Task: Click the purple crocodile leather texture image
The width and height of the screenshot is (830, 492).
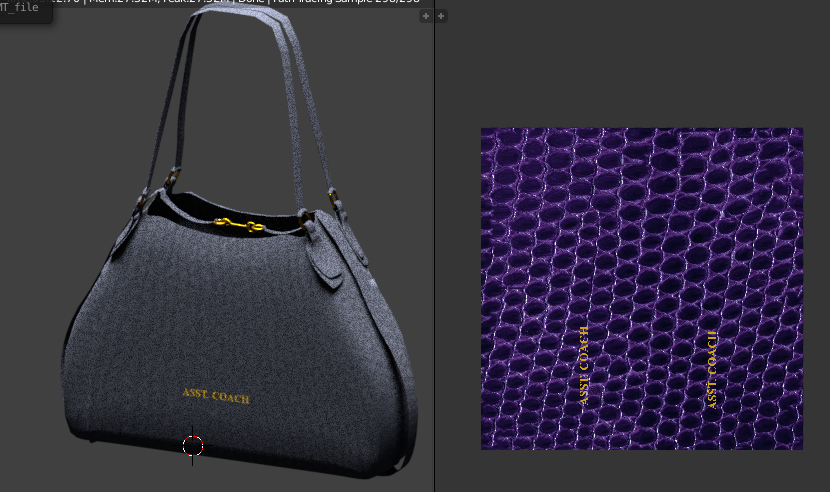Action: pyautogui.click(x=642, y=289)
